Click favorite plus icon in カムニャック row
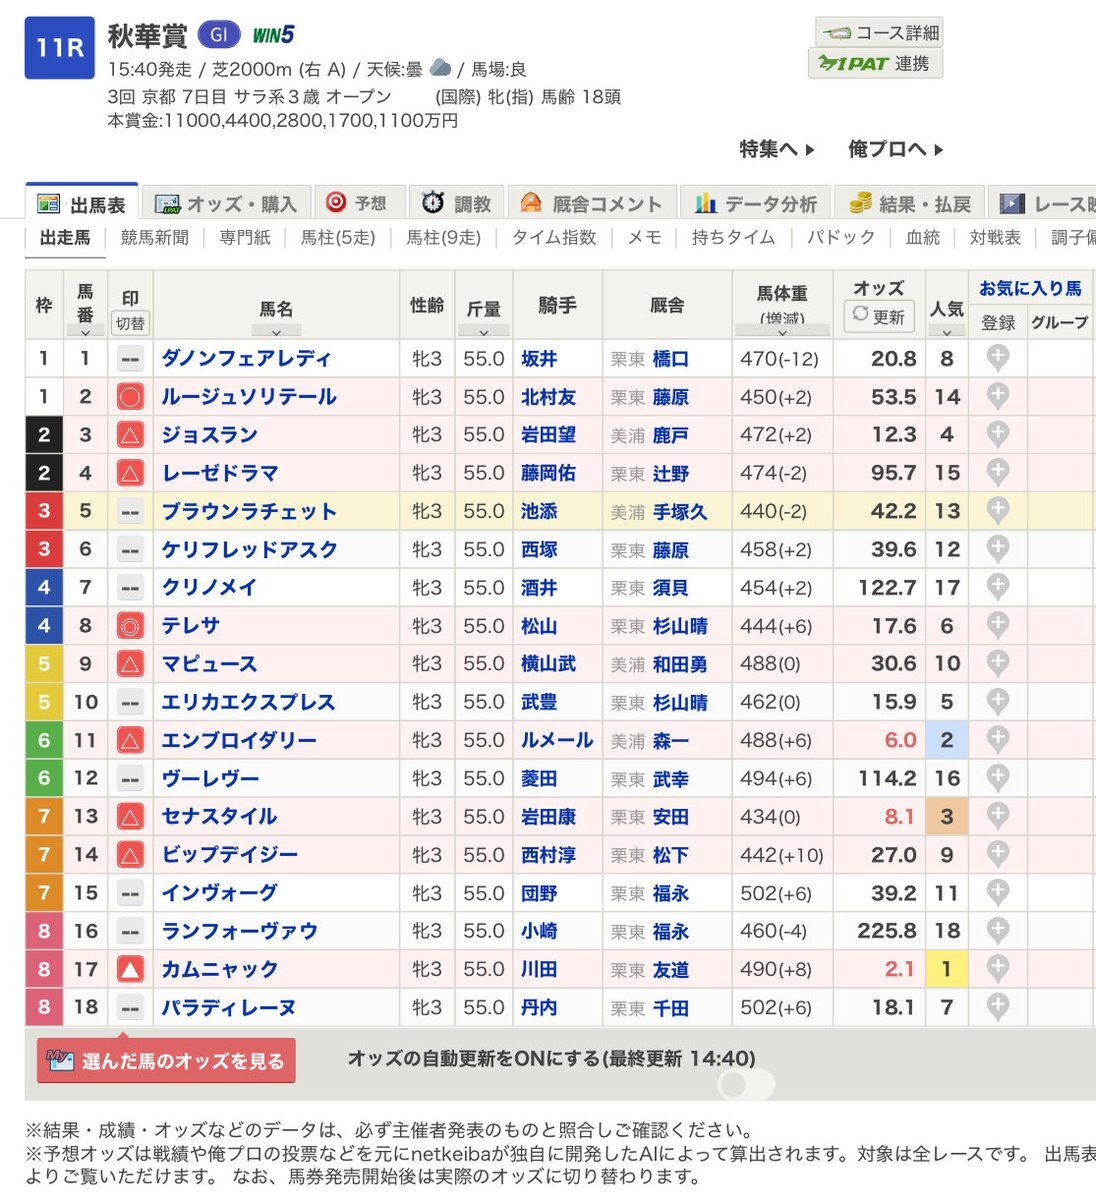The height and width of the screenshot is (1200, 1096). click(997, 969)
